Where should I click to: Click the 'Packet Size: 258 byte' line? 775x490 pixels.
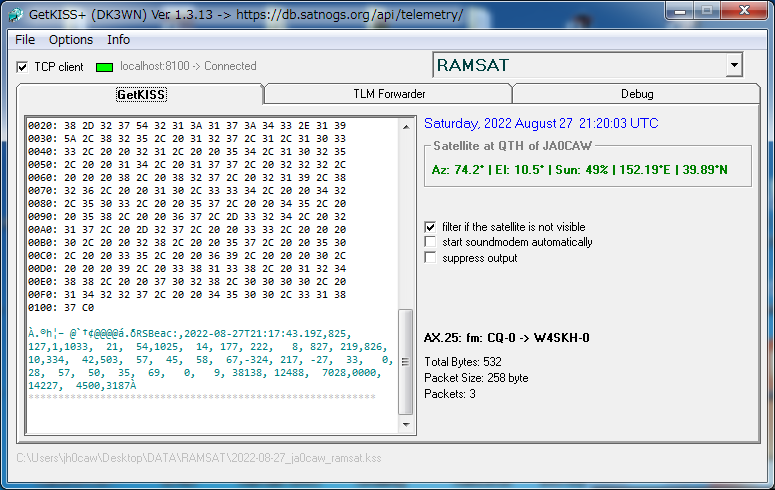(476, 378)
